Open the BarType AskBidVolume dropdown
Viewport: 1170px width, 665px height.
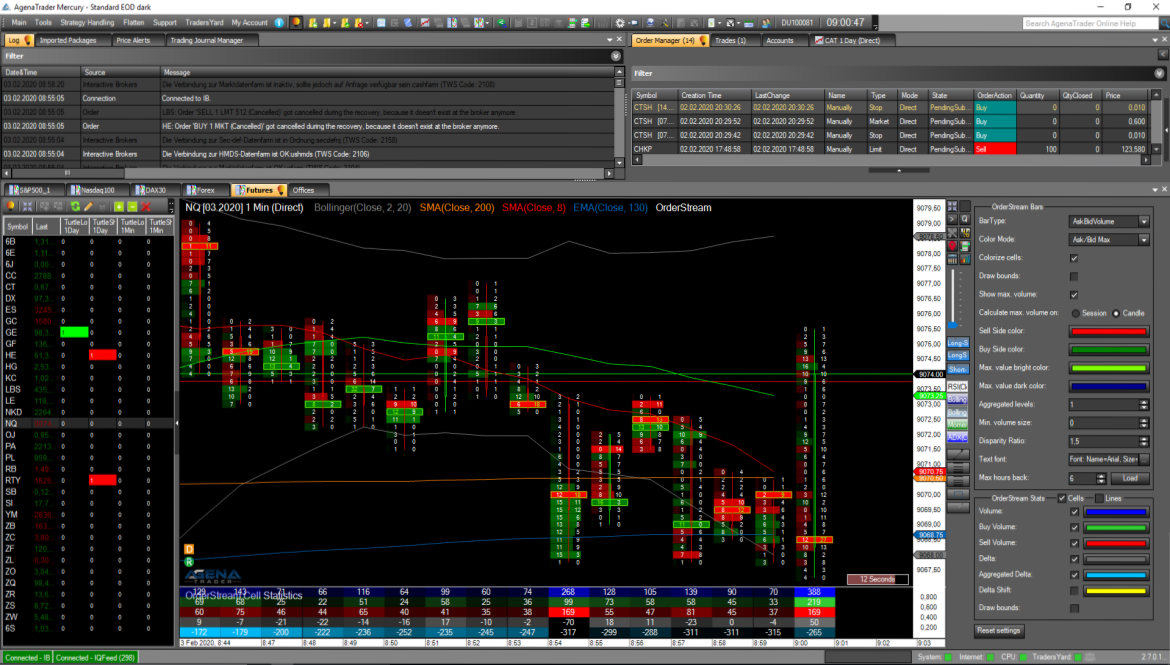(1109, 222)
